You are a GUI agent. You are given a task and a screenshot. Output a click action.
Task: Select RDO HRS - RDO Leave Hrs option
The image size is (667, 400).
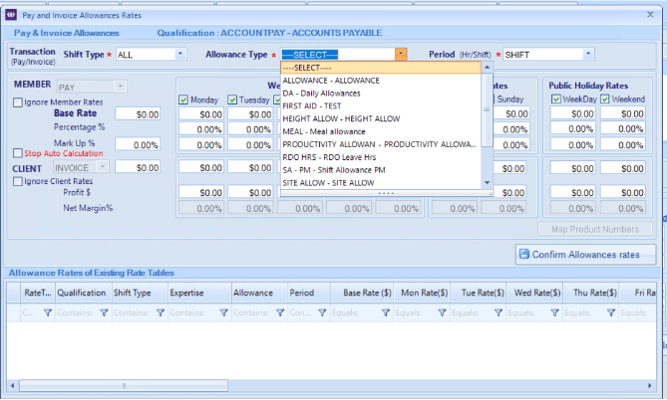pyautogui.click(x=381, y=157)
